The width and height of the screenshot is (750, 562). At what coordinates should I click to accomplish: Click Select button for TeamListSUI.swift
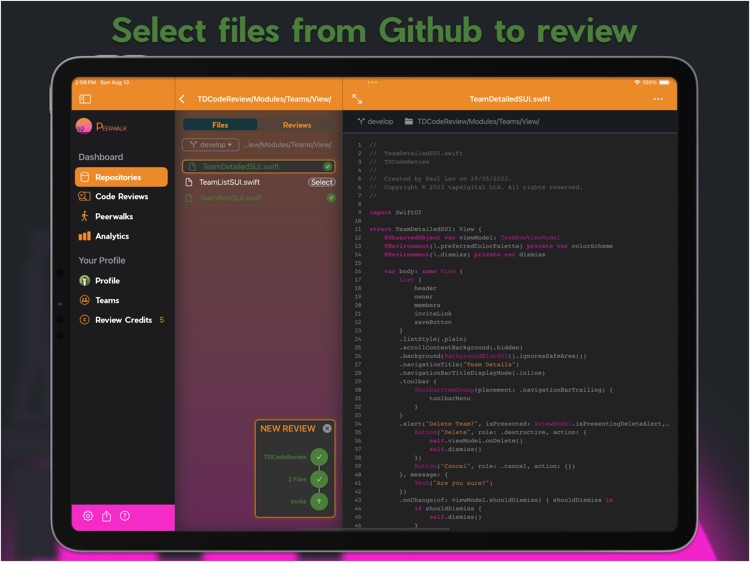(x=321, y=182)
